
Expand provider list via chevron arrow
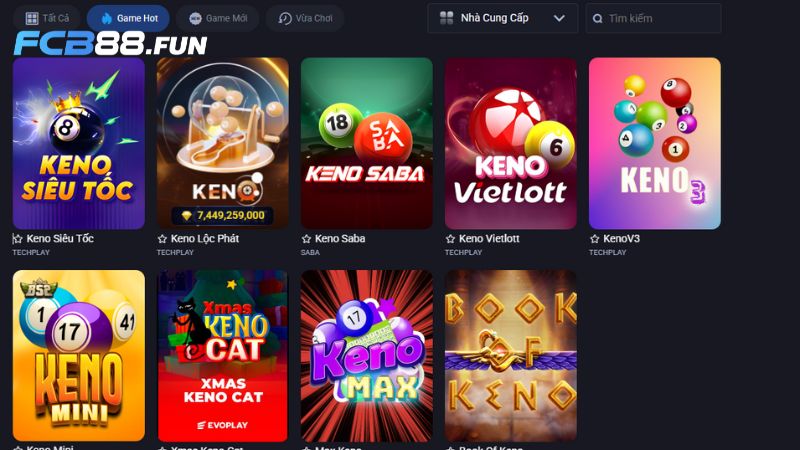tap(559, 18)
